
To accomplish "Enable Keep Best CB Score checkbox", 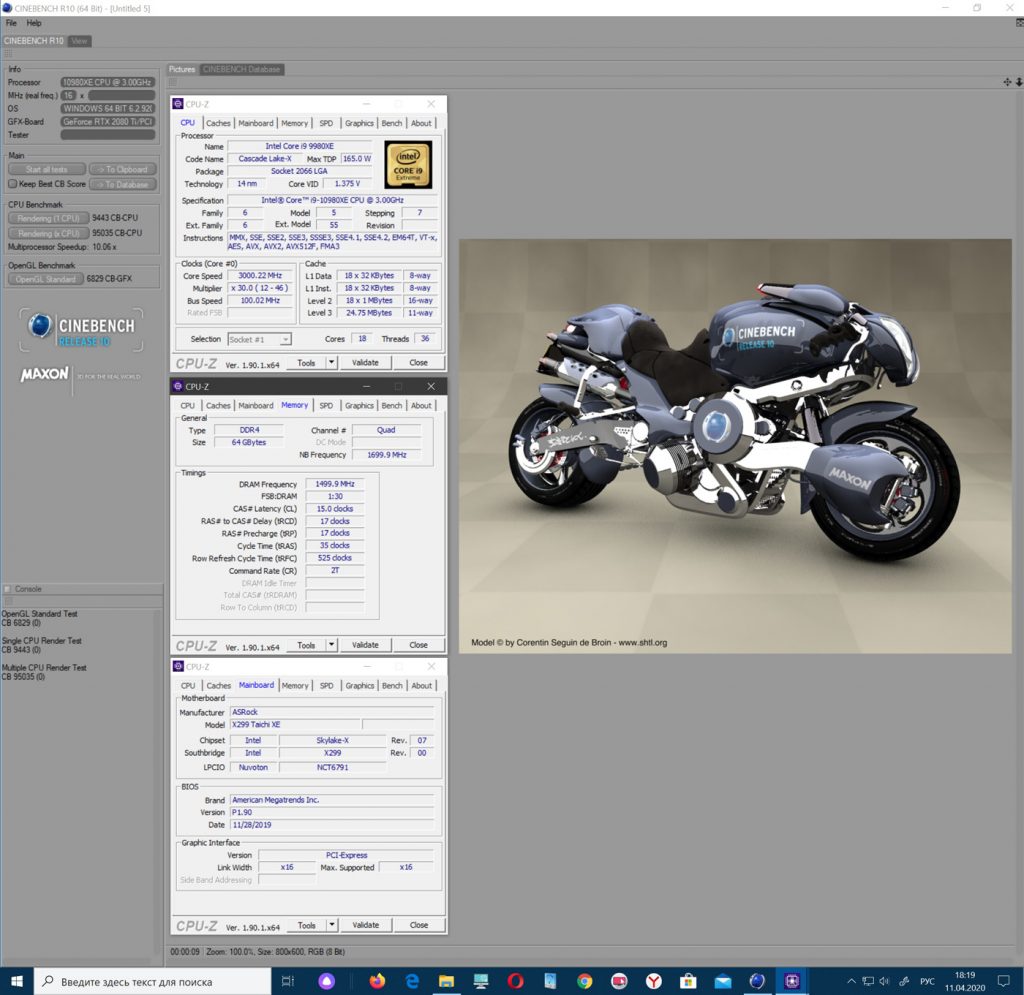I will [12, 184].
